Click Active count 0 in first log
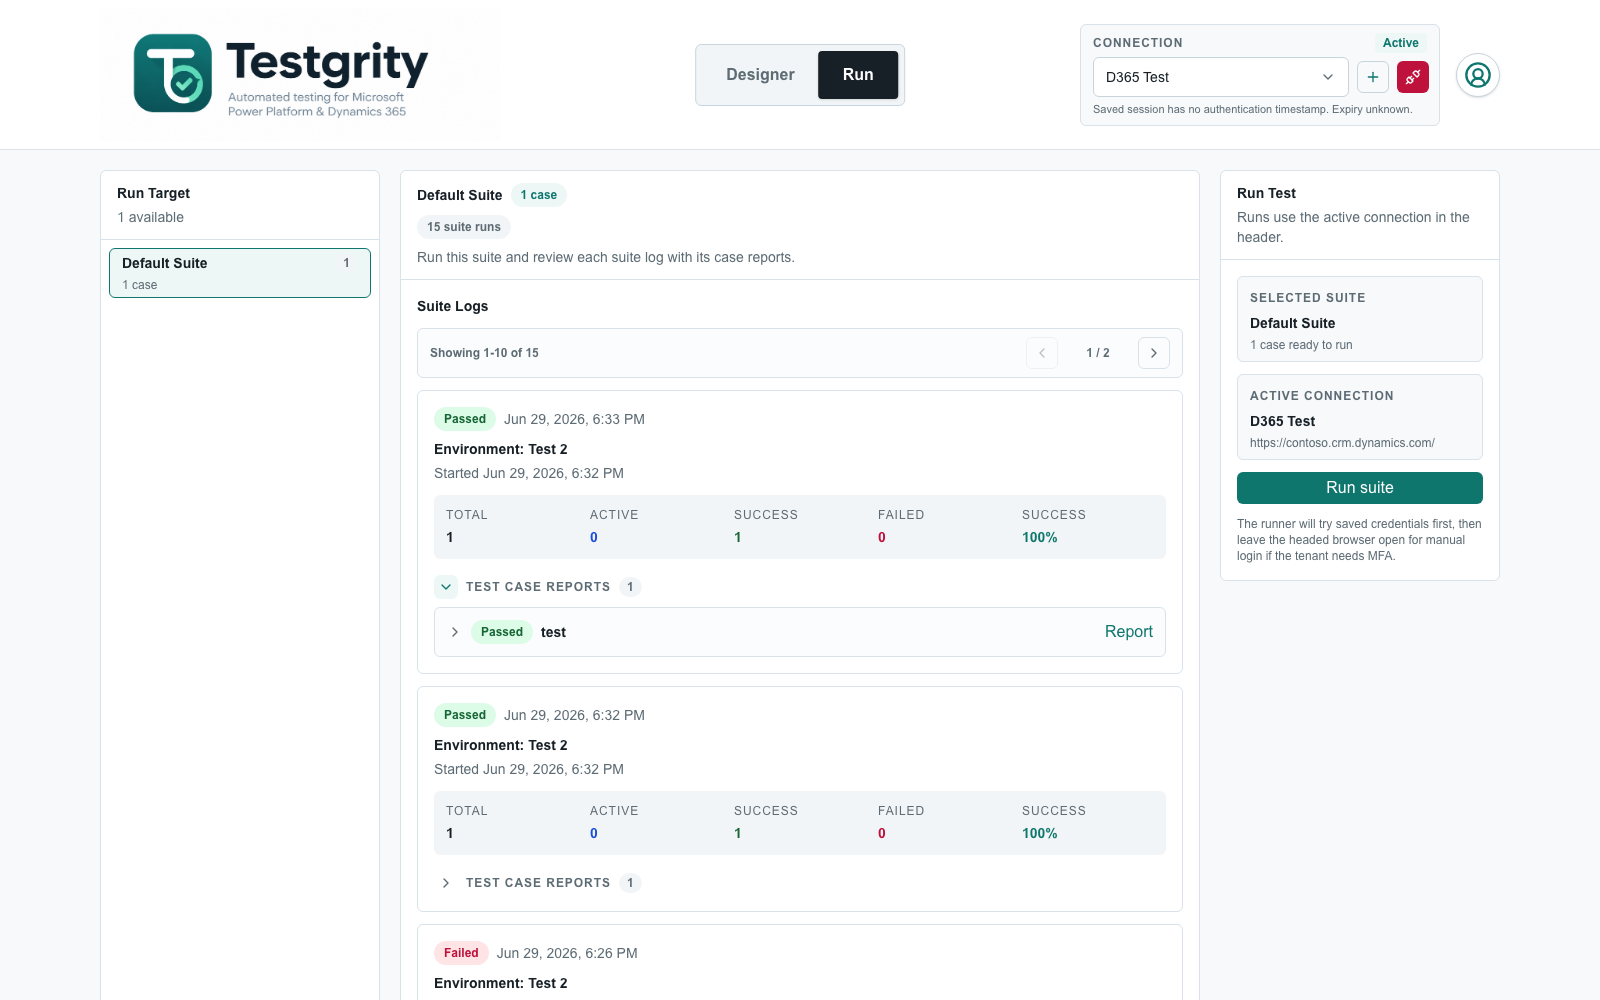This screenshot has height=1000, width=1600. coord(594,537)
